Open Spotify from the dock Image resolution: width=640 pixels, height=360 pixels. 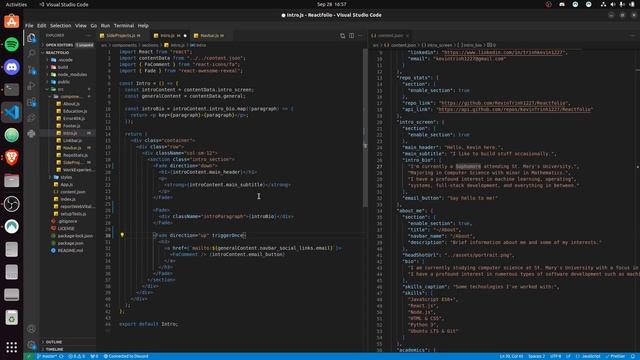[11, 44]
